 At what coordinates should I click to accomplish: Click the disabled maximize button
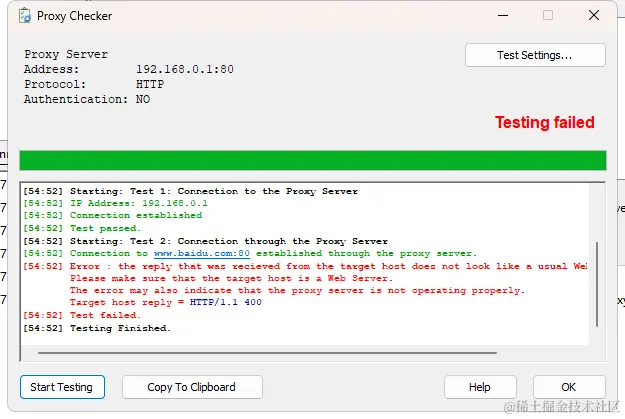548,15
